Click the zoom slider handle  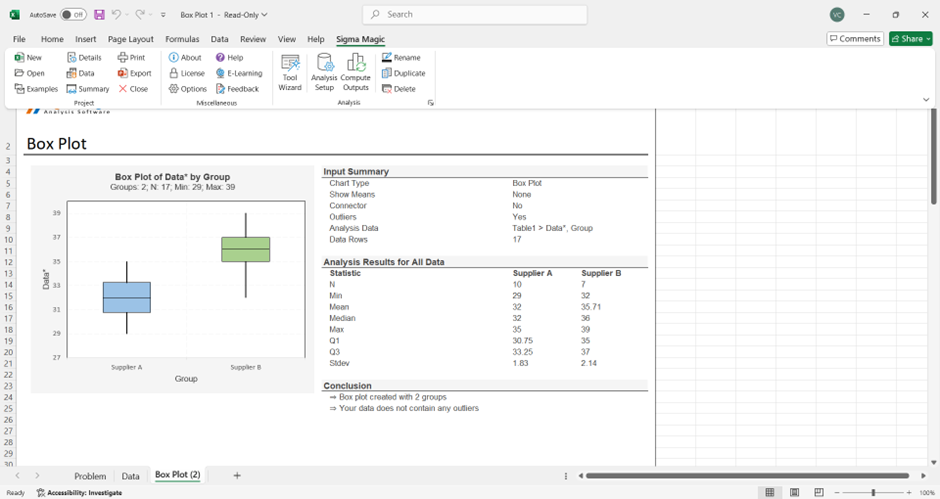[x=873, y=492]
